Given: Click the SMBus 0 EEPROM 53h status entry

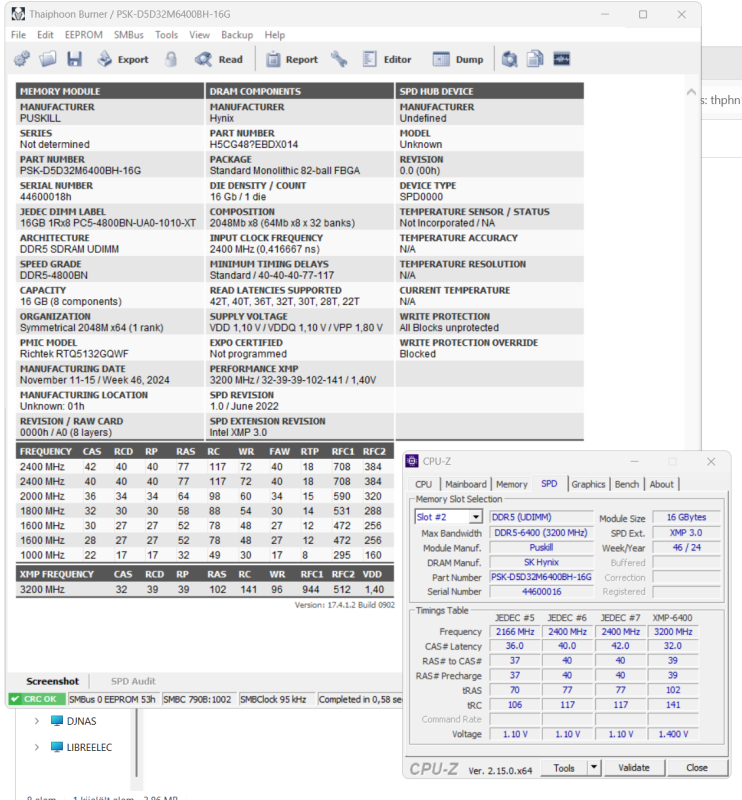Looking at the screenshot, I should [x=112, y=699].
